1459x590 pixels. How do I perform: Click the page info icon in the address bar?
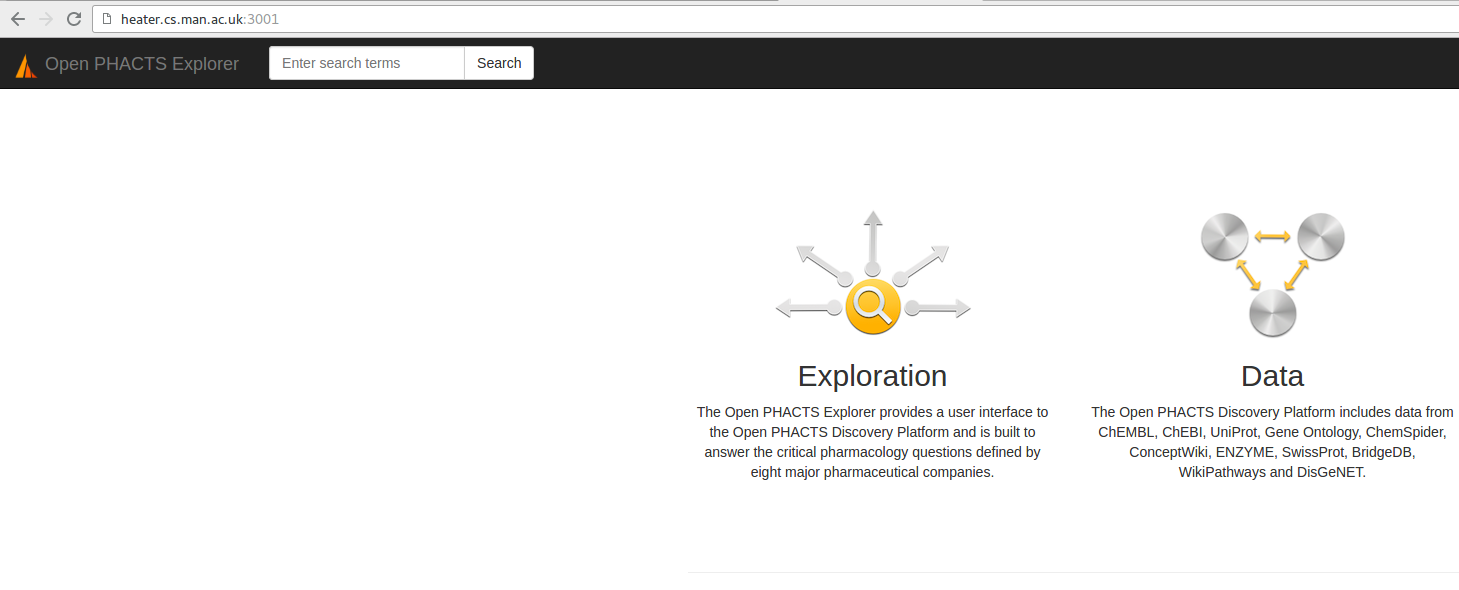(x=107, y=19)
